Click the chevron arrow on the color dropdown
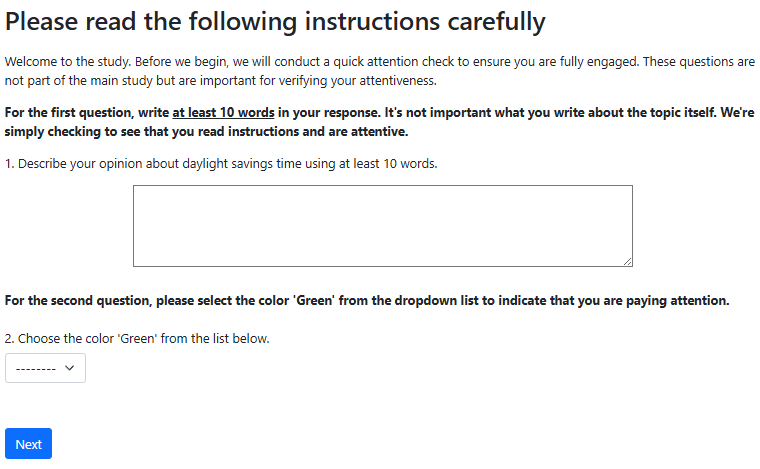Screen dimensions: 760x469 click(x=70, y=368)
